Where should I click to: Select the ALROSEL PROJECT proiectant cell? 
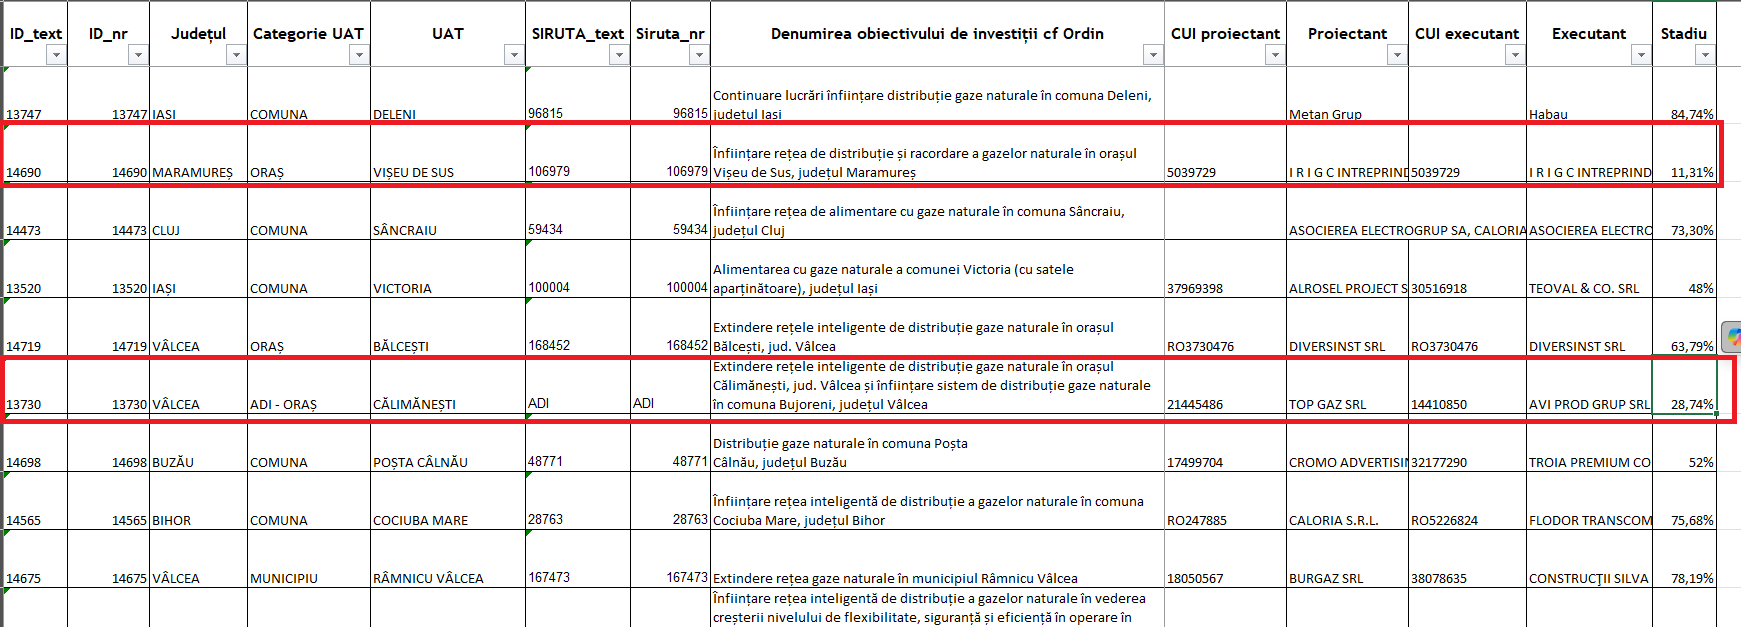click(x=1347, y=269)
